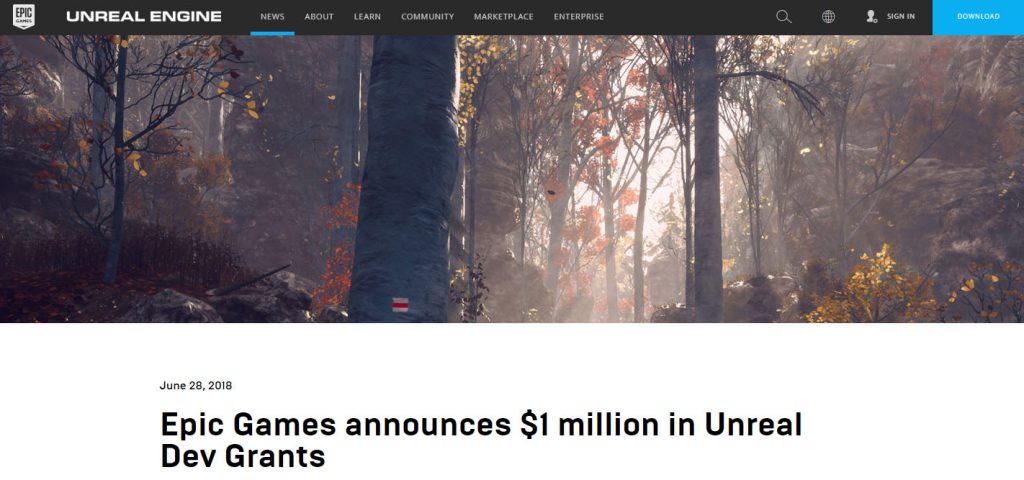Open the search magnifier icon

pyautogui.click(x=784, y=17)
